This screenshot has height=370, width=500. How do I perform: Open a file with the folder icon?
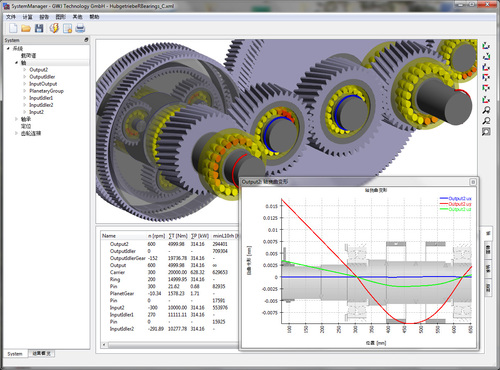click(26, 28)
